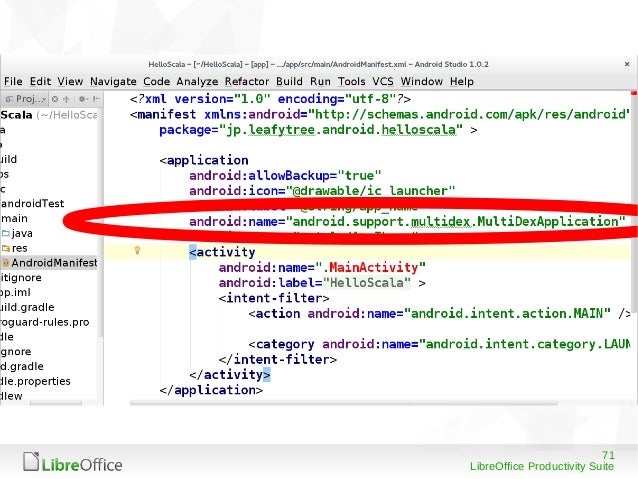Click the editor horizontal scrollbar

pos(343,403)
